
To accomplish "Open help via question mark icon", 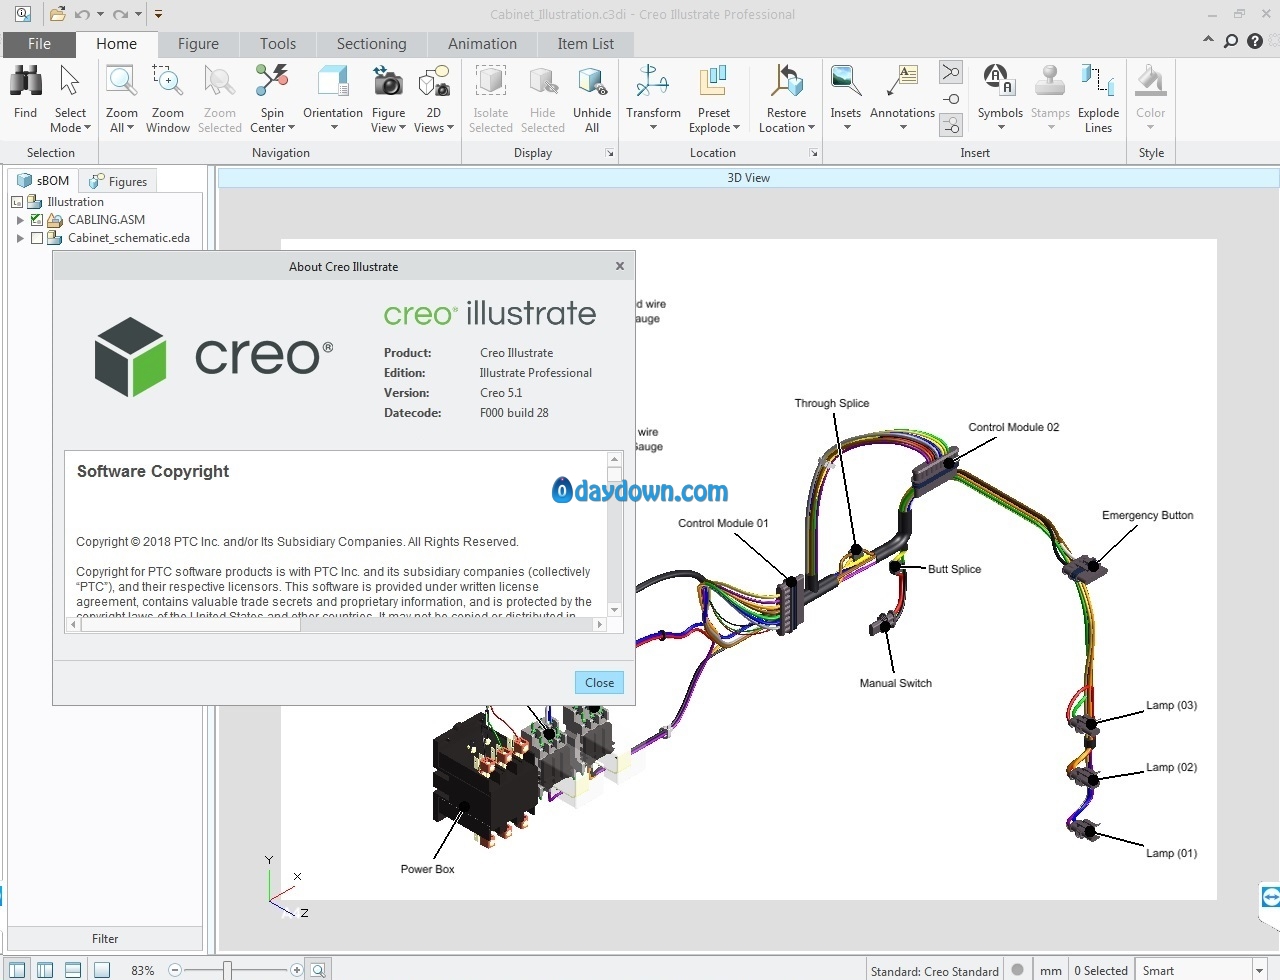I will 1255,41.
